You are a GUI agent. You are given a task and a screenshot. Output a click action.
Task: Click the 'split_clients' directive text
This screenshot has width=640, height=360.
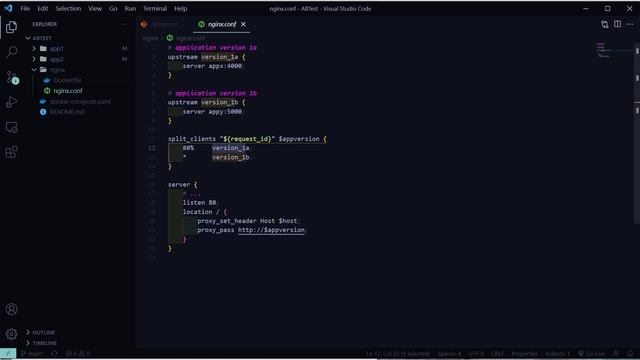pyautogui.click(x=191, y=139)
